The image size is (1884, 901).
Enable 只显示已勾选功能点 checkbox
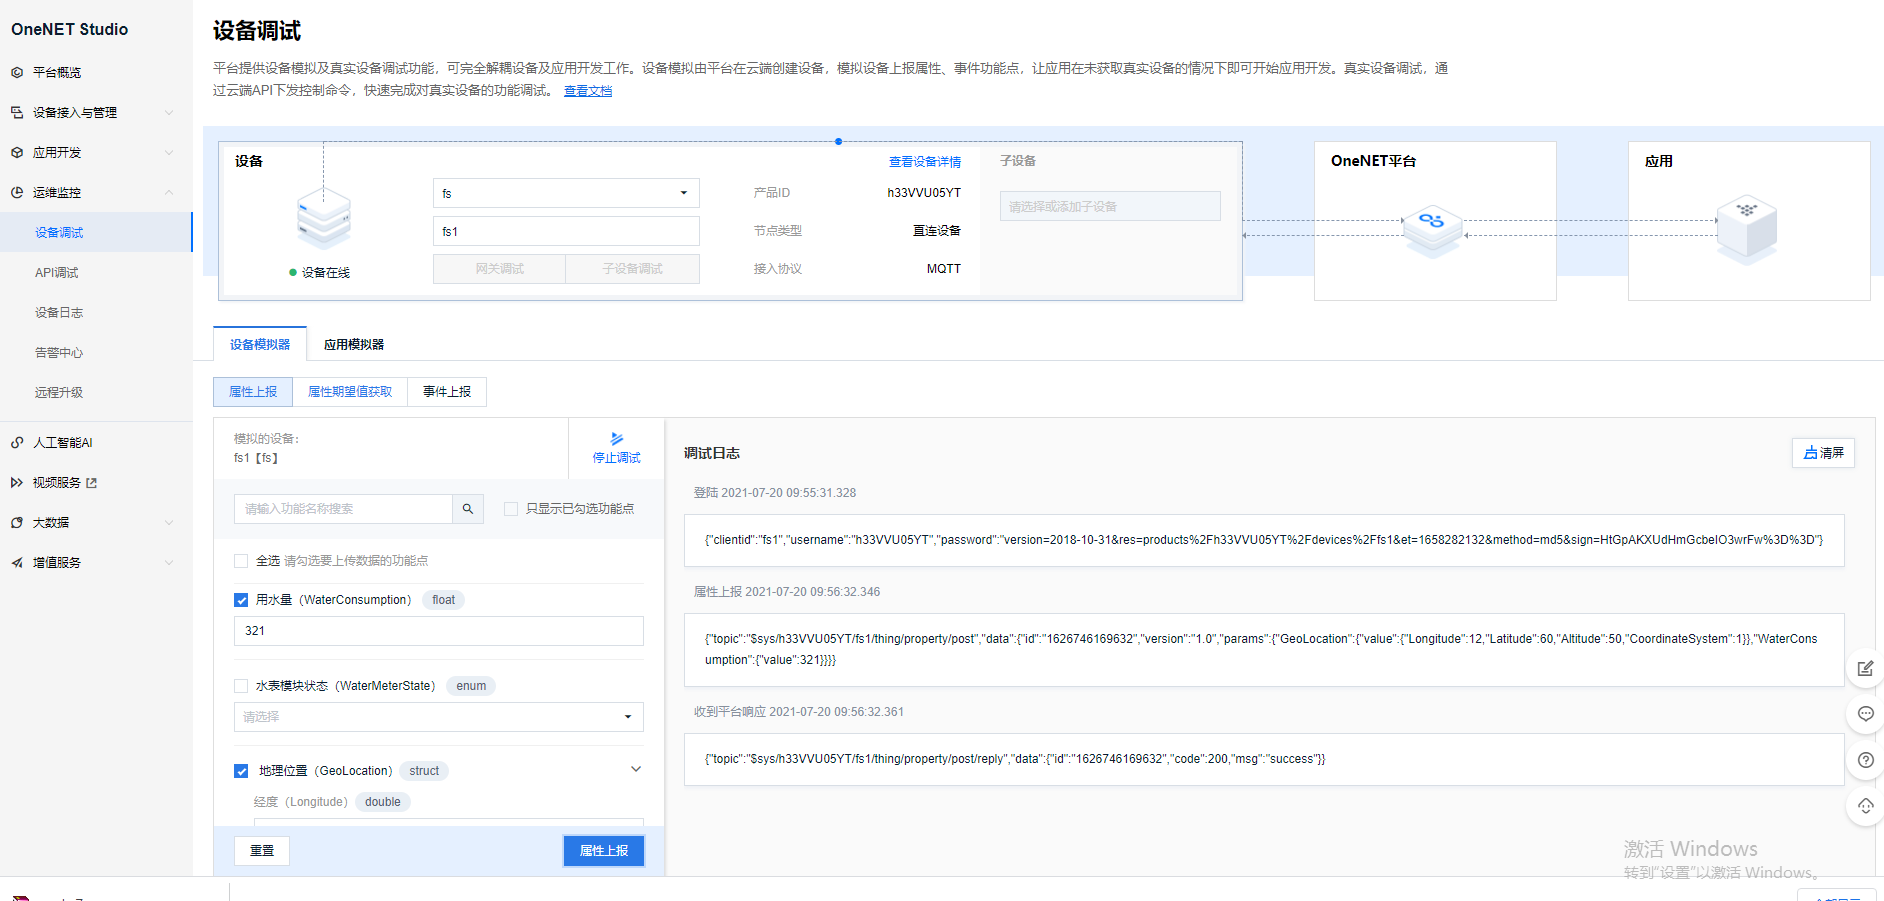tap(511, 509)
